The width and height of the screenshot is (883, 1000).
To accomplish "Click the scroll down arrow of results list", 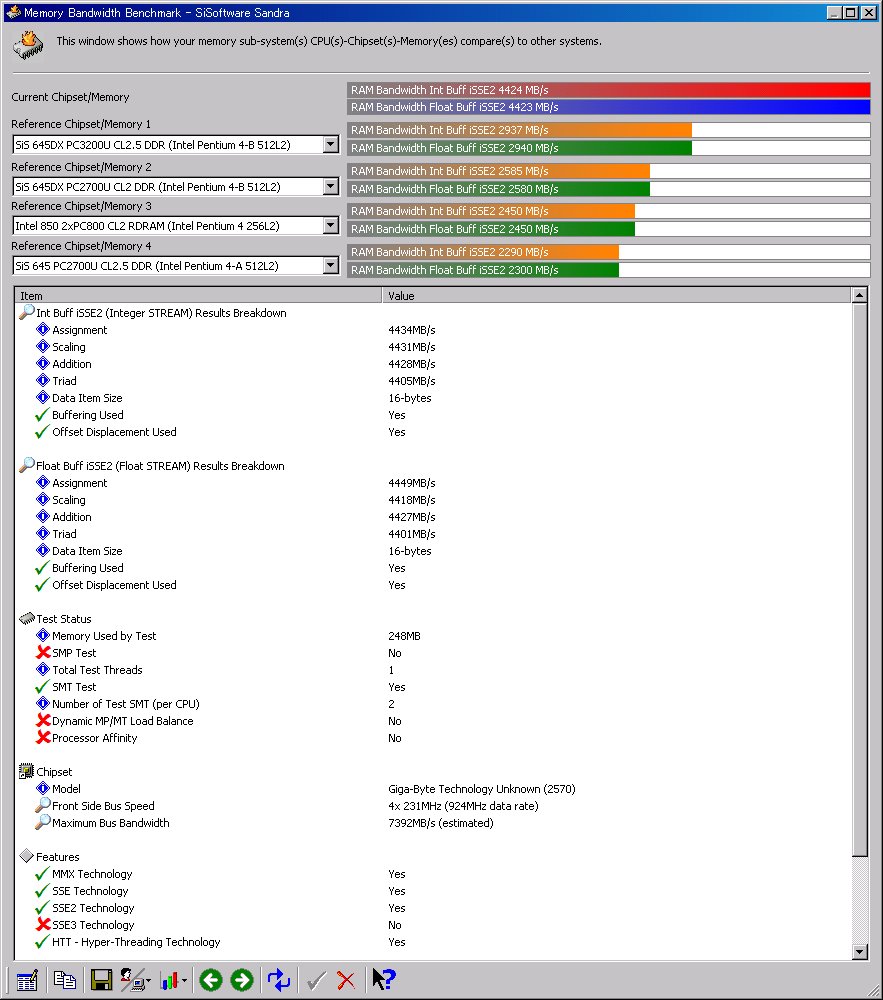I will click(x=859, y=952).
